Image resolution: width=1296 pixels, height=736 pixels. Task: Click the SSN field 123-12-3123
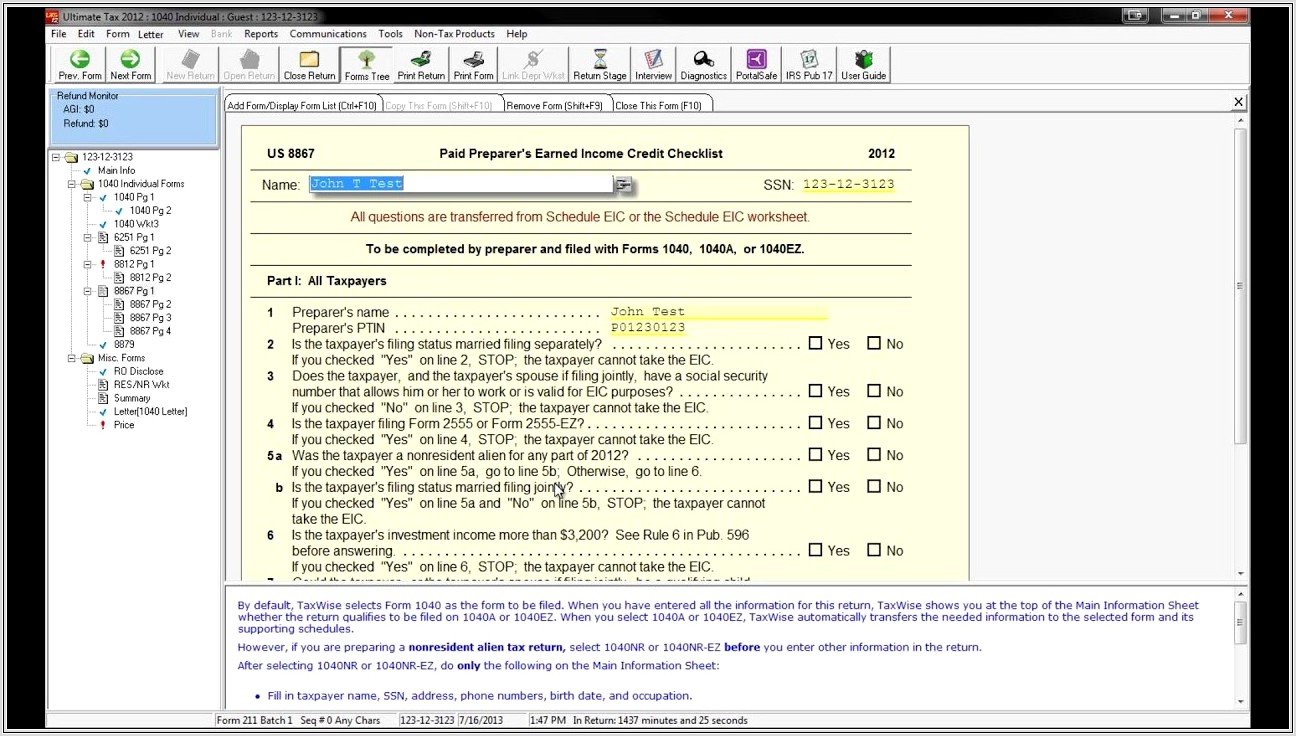click(848, 184)
